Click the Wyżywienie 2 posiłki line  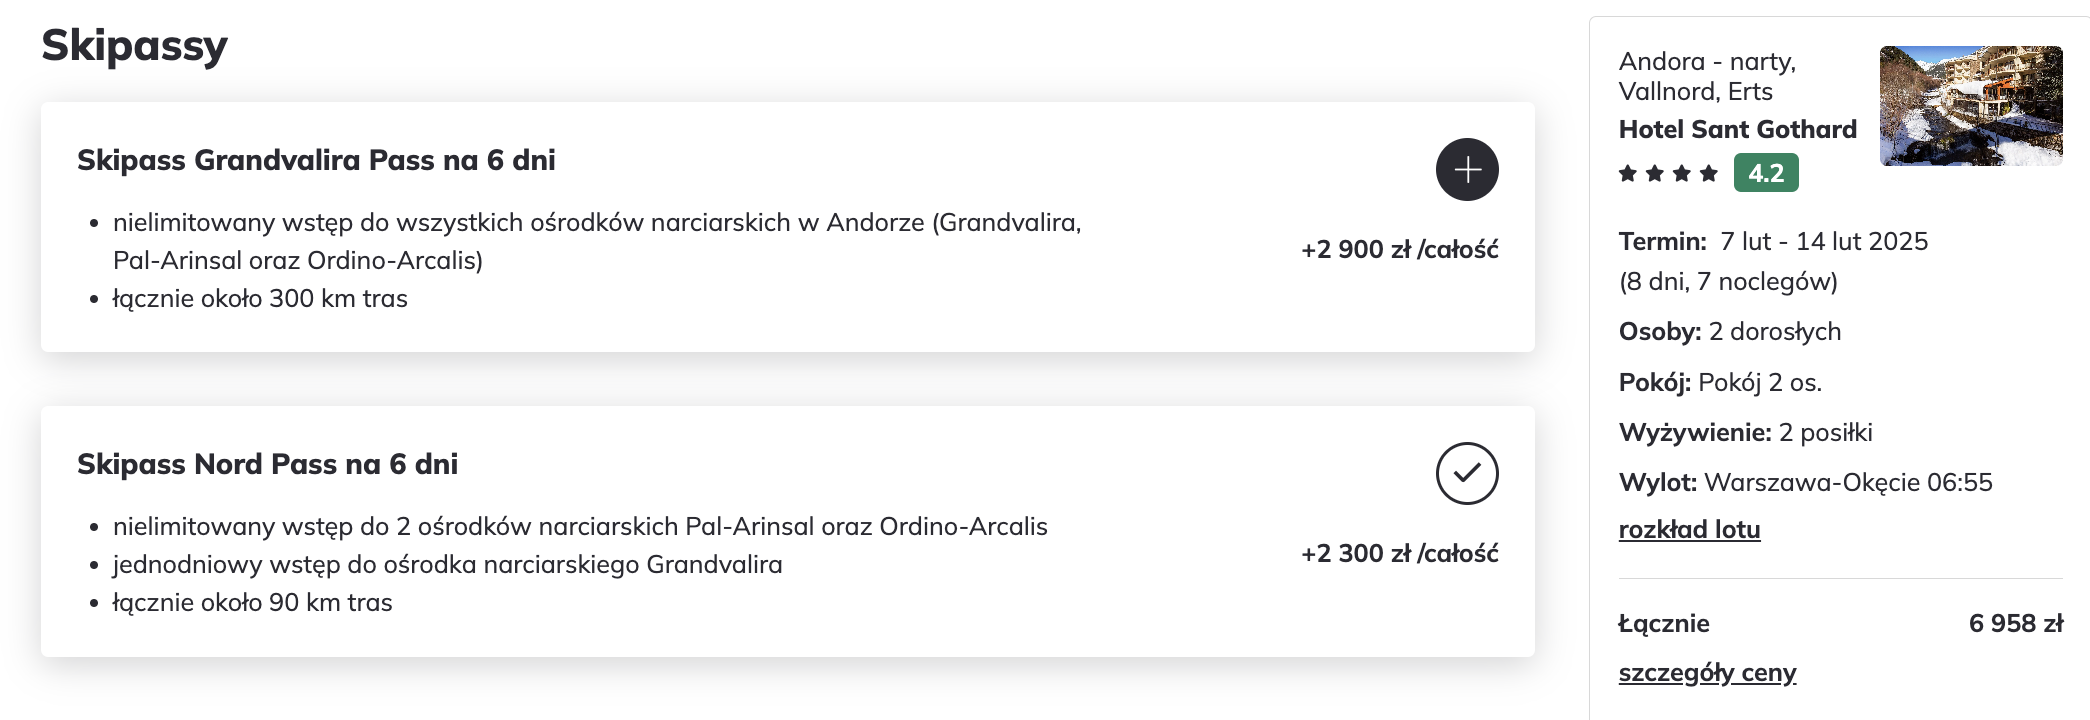pyautogui.click(x=1745, y=433)
